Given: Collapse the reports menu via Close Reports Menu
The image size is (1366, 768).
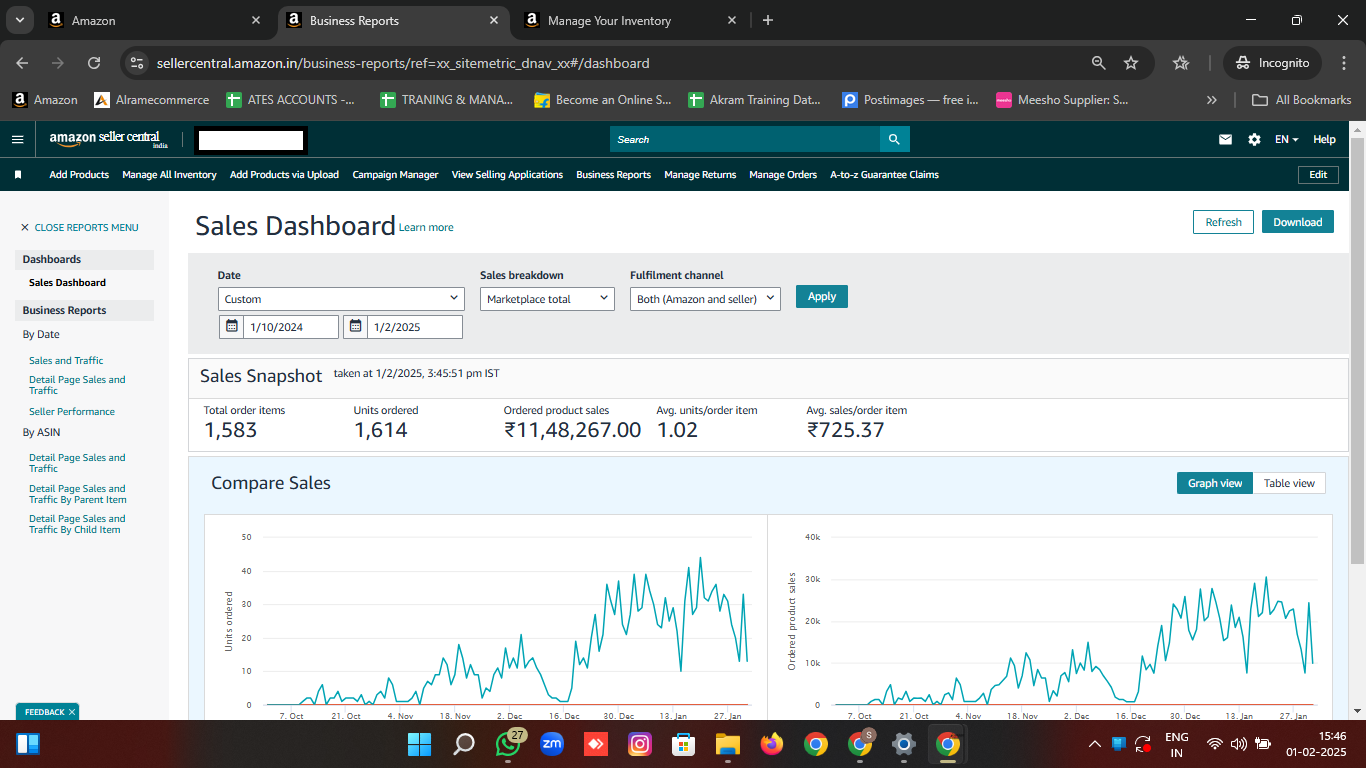Looking at the screenshot, I should (x=79, y=227).
